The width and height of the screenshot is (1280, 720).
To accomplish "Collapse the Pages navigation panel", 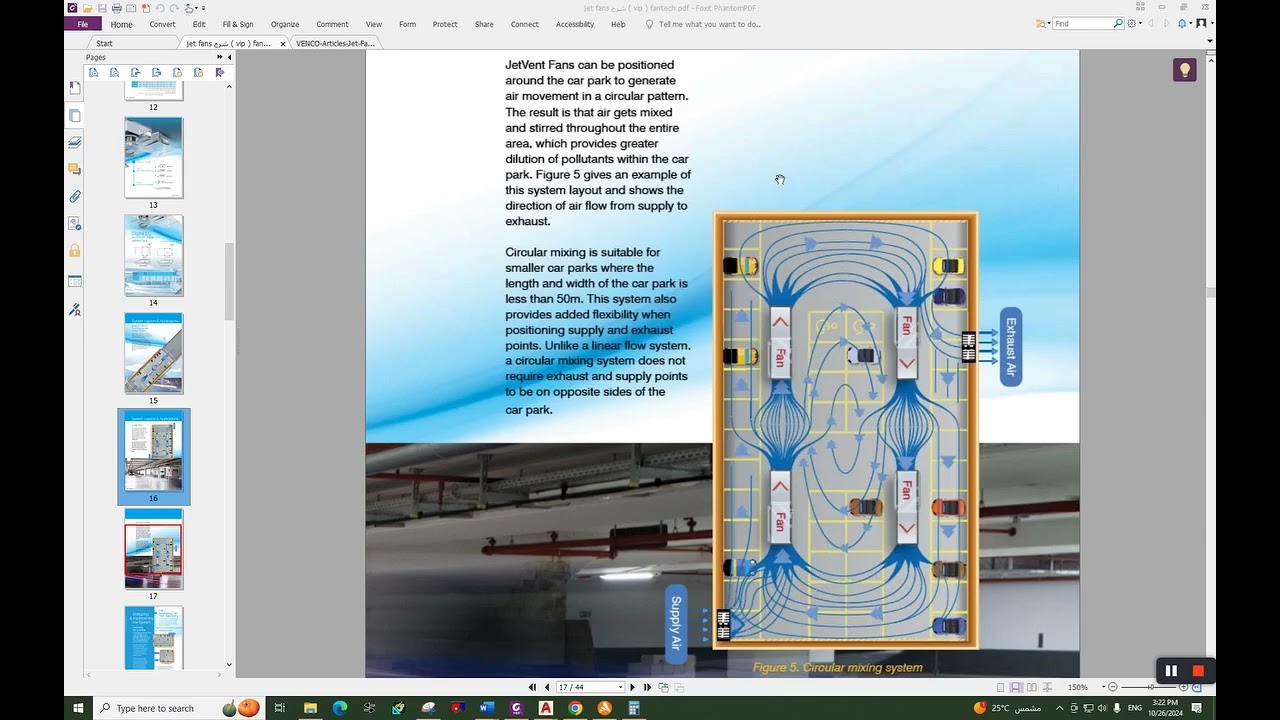I will [229, 57].
